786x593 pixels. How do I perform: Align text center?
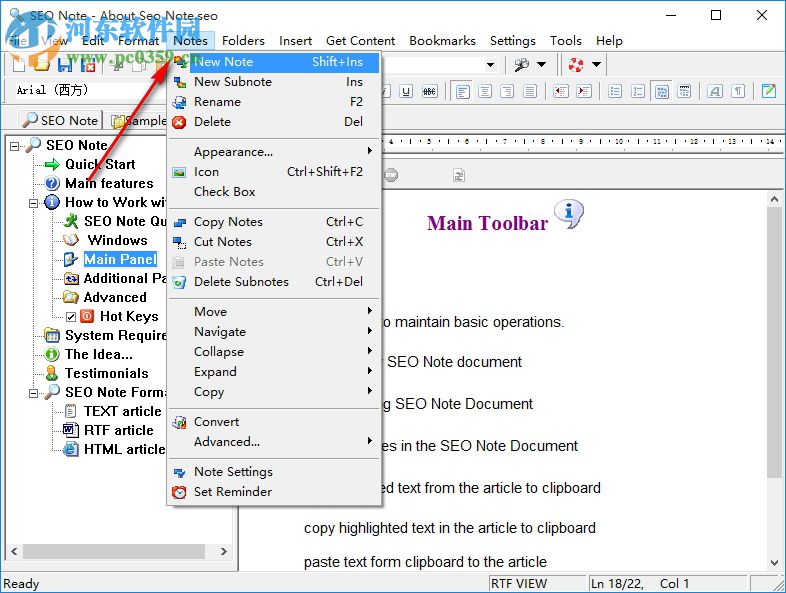click(x=485, y=91)
